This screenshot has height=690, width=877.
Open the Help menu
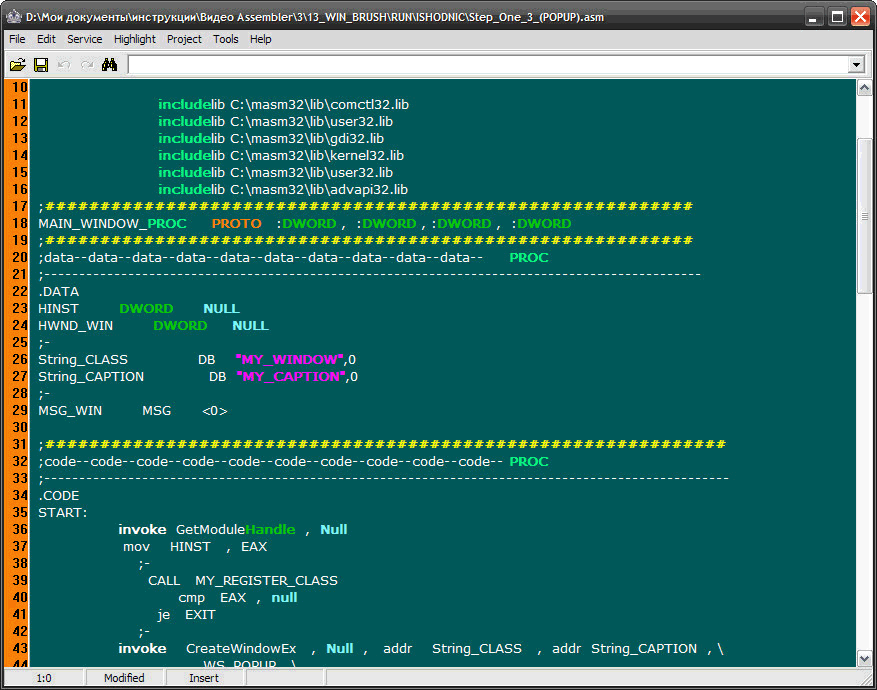coord(260,39)
